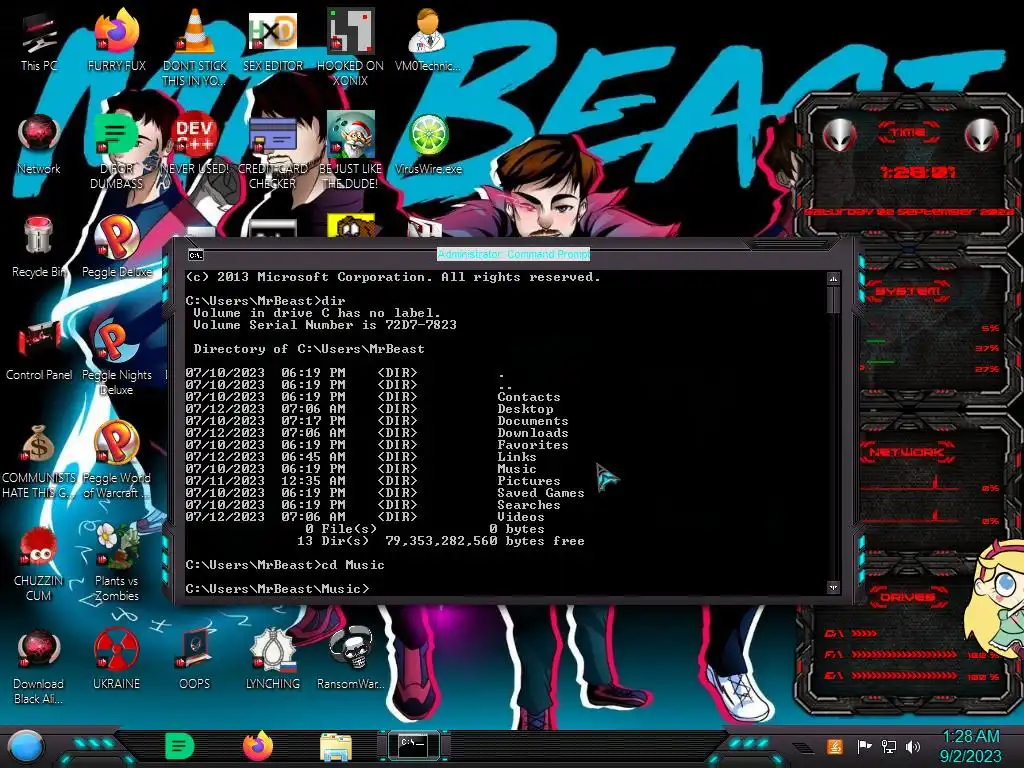1024x768 pixels.
Task: Click the E:\ drive usage bar
Action: 904,676
